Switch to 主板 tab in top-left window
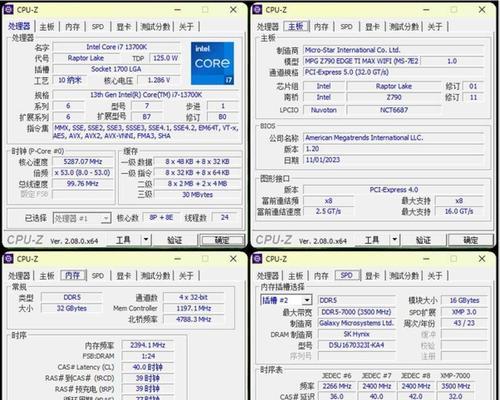Image resolution: width=500 pixels, height=400 pixels. (47, 27)
